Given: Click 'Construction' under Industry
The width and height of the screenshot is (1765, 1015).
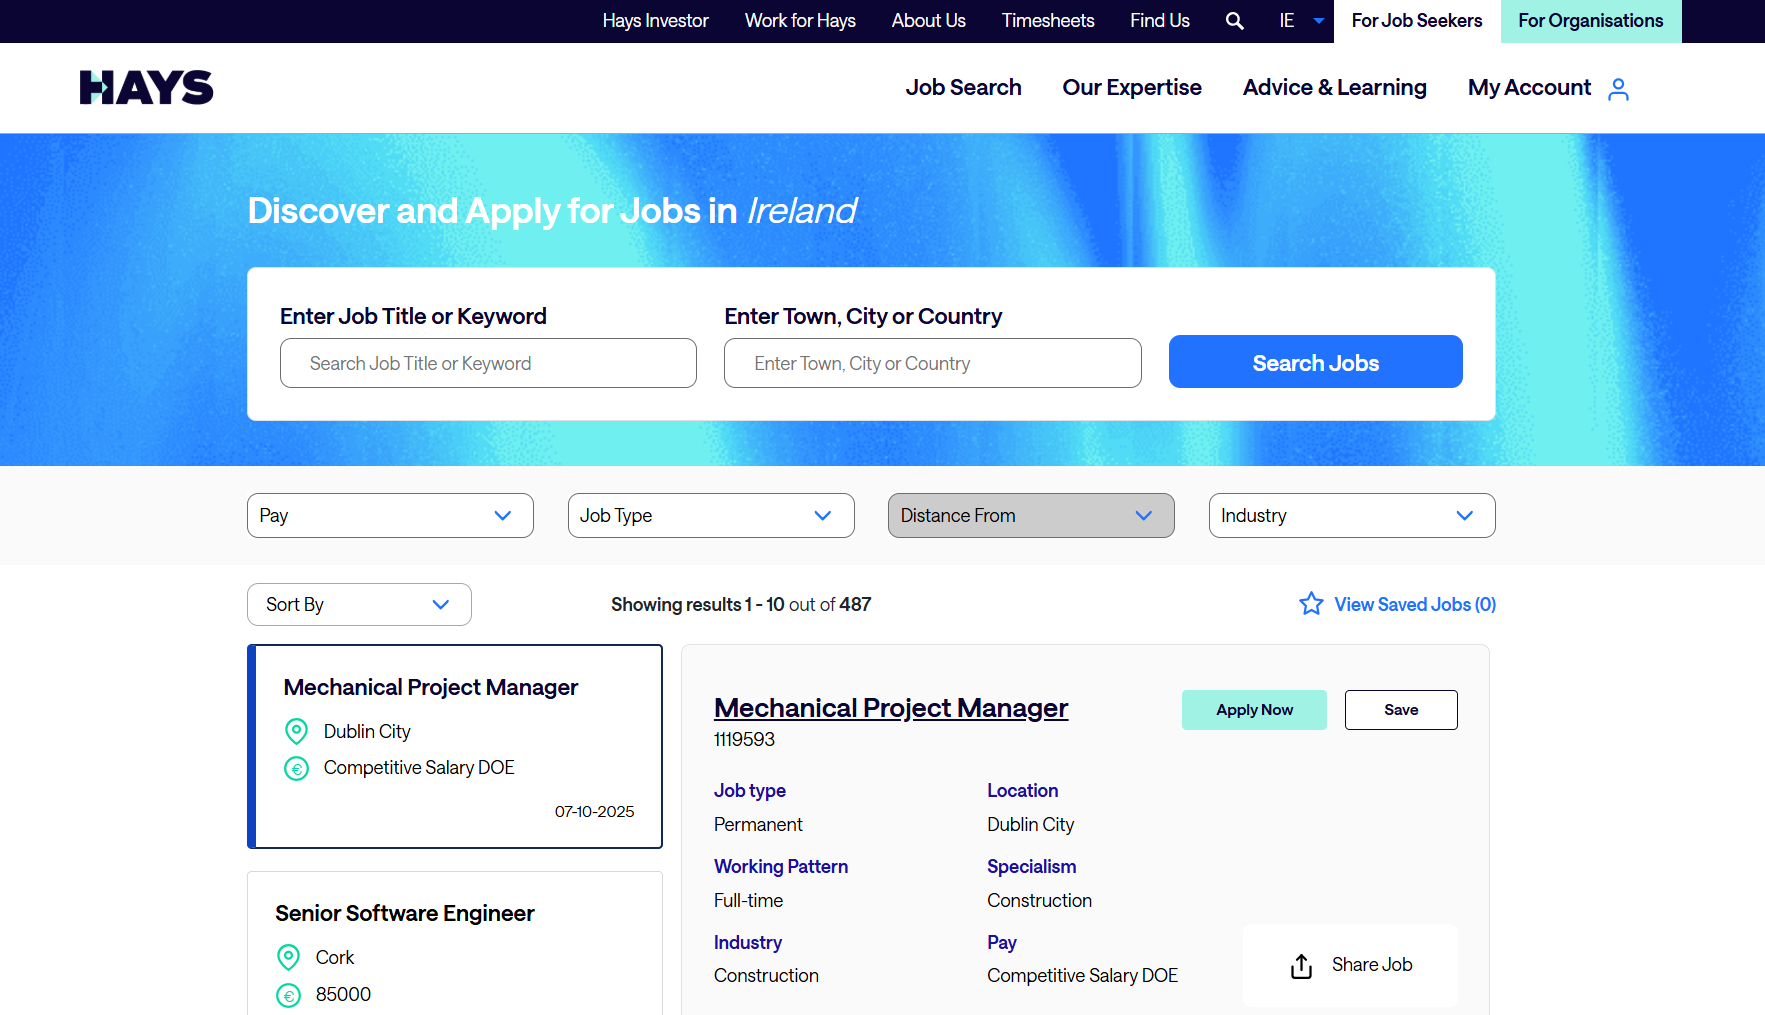Looking at the screenshot, I should (766, 976).
